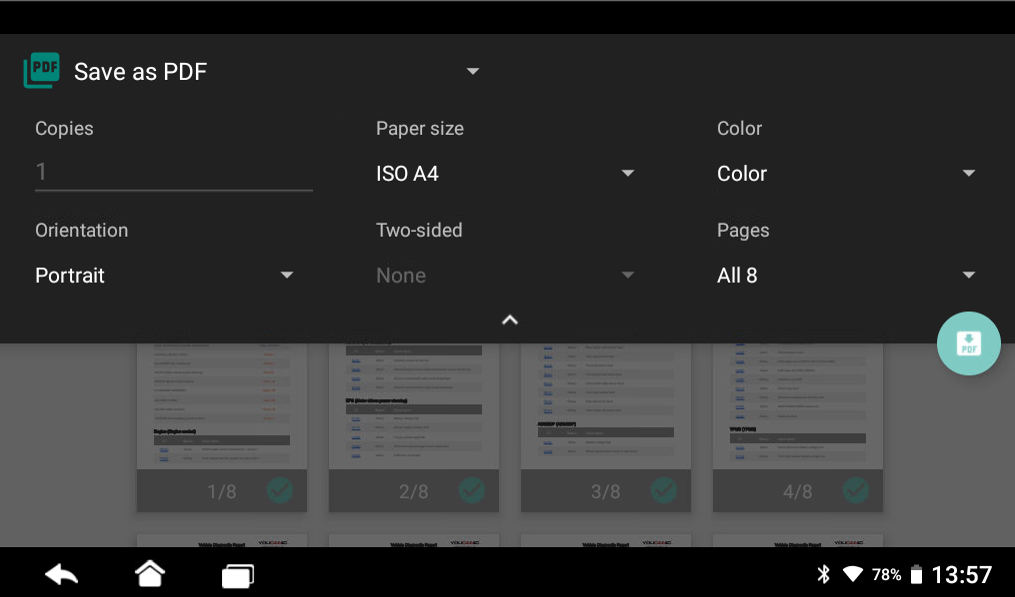The width and height of the screenshot is (1015, 597).
Task: Open the Color mode dropdown
Action: (846, 174)
